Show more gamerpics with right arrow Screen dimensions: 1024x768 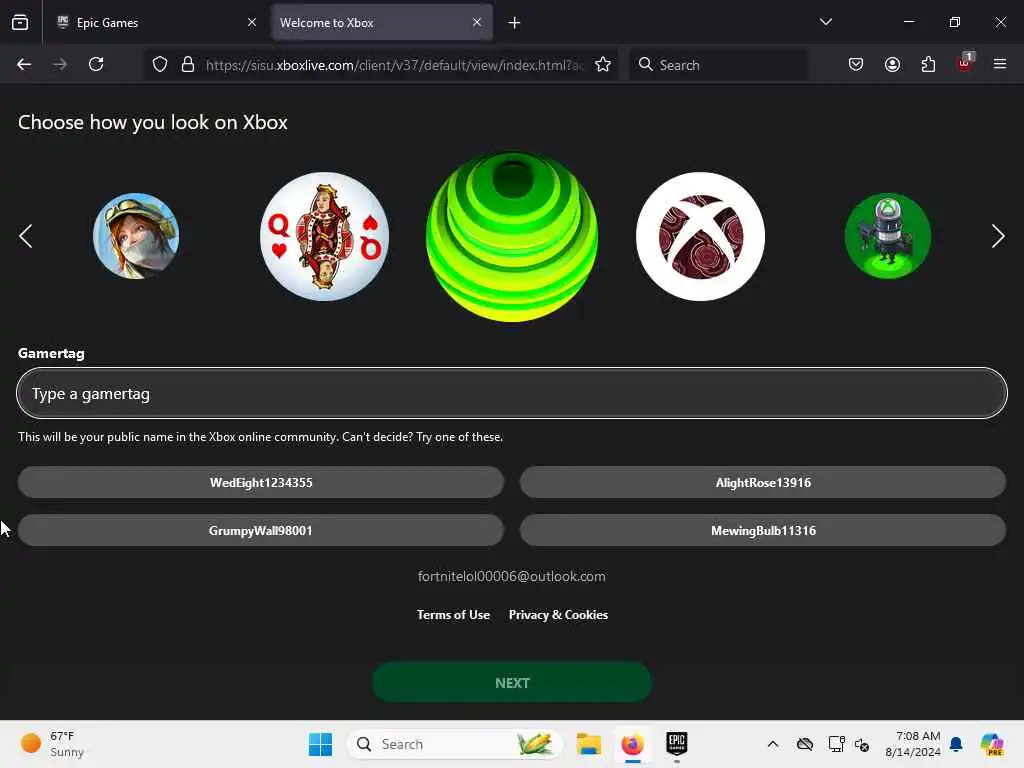[998, 236]
